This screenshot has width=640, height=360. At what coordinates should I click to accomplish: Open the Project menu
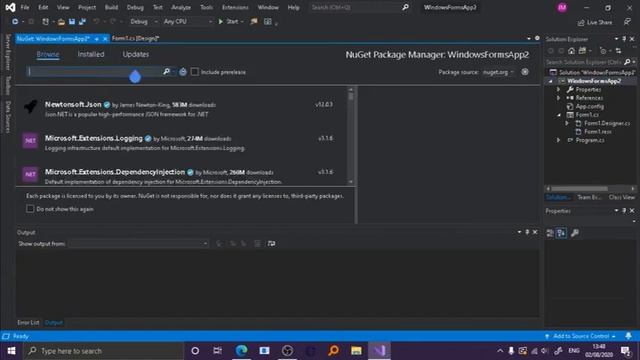click(87, 7)
